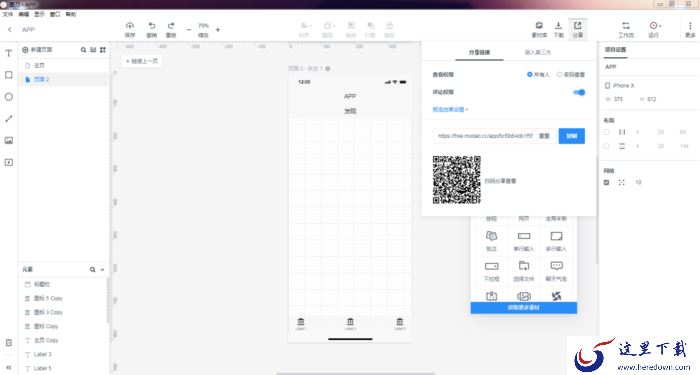This screenshot has width=700, height=375.
Task: Select the annotation note component icon
Action: pos(491,236)
